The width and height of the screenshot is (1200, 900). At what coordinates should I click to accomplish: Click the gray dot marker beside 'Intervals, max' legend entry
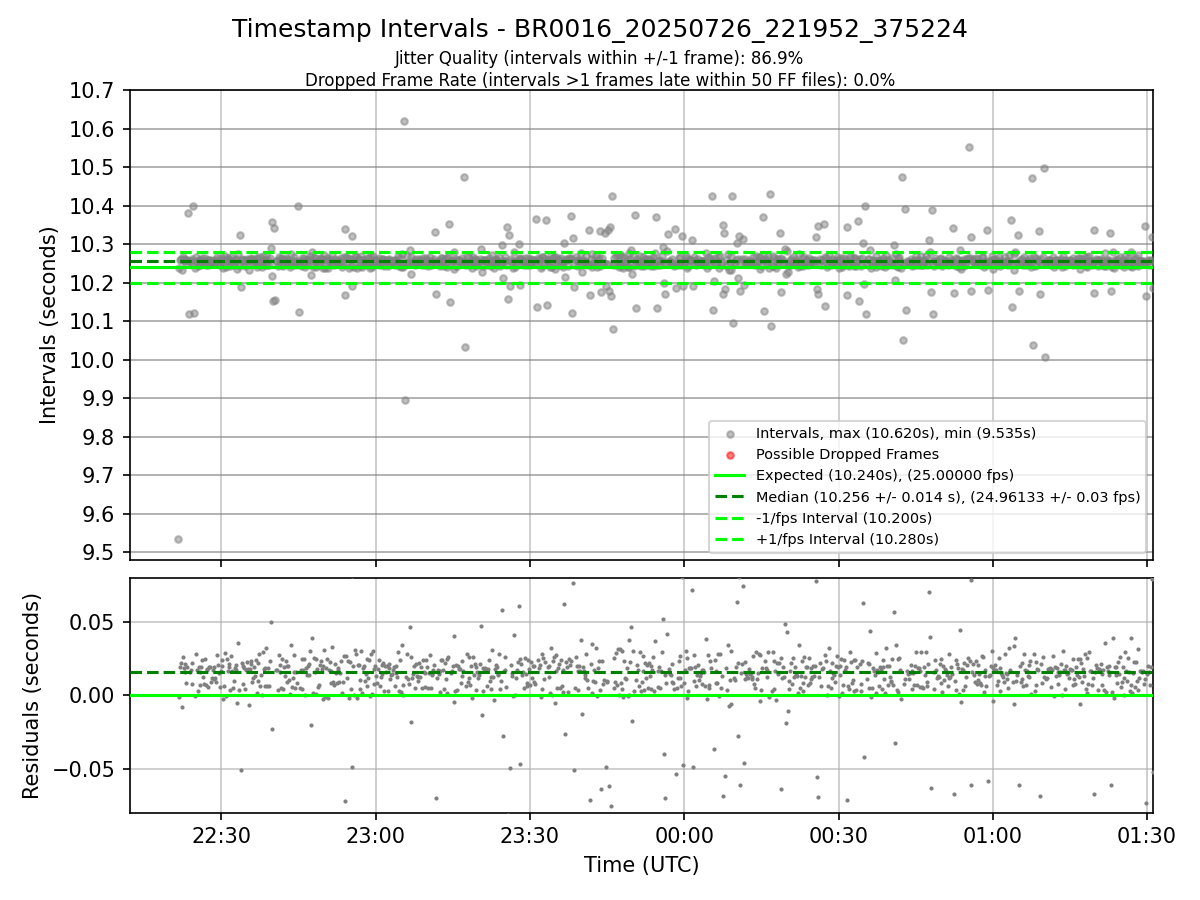(730, 434)
